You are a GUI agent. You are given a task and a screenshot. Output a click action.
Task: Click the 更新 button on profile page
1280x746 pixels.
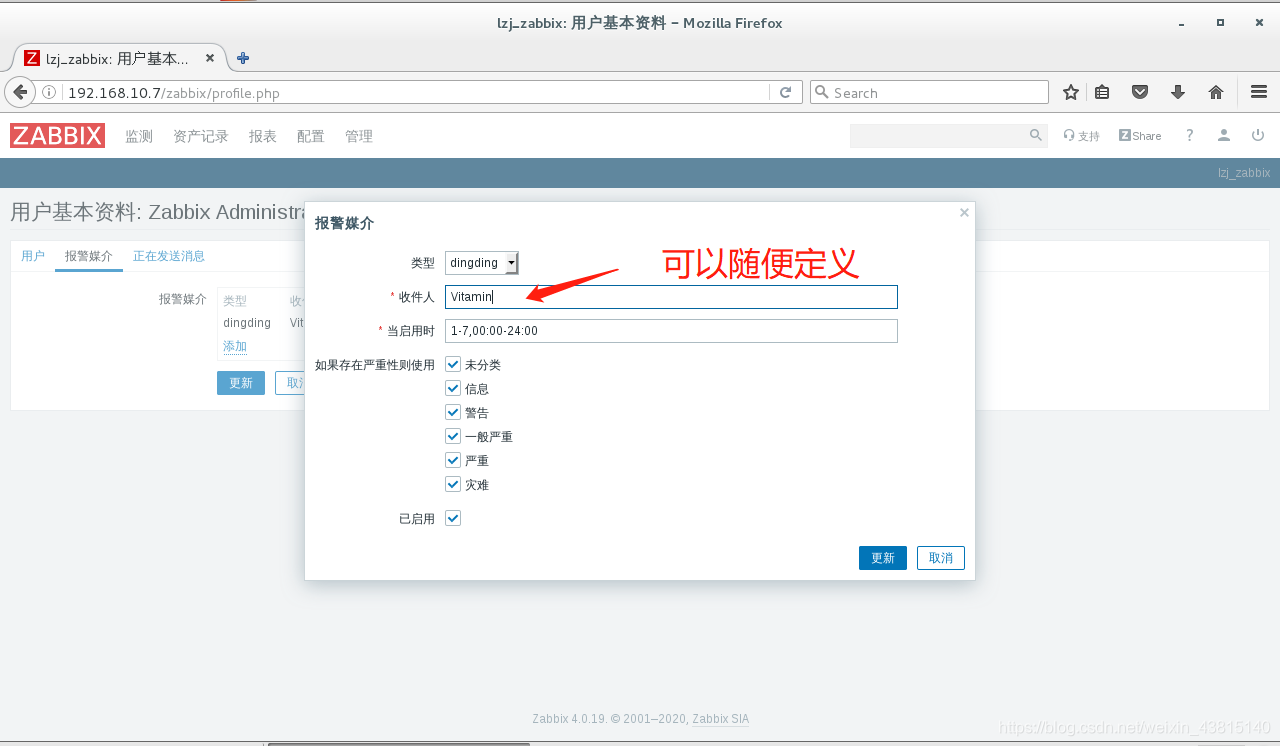tap(241, 383)
